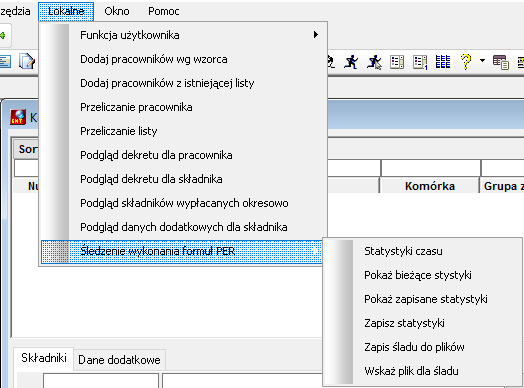Select Przeliczanie listy menu entry
This screenshot has width=524, height=388.
183,131
